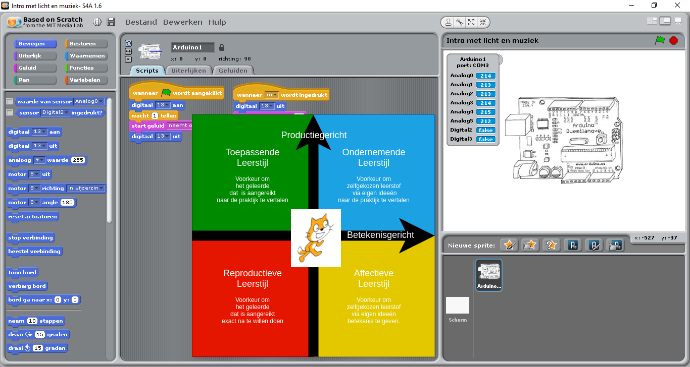Viewport: 690px width, 367px height.
Task: Open pin dropdown in motor uit block
Action: pos(34,174)
